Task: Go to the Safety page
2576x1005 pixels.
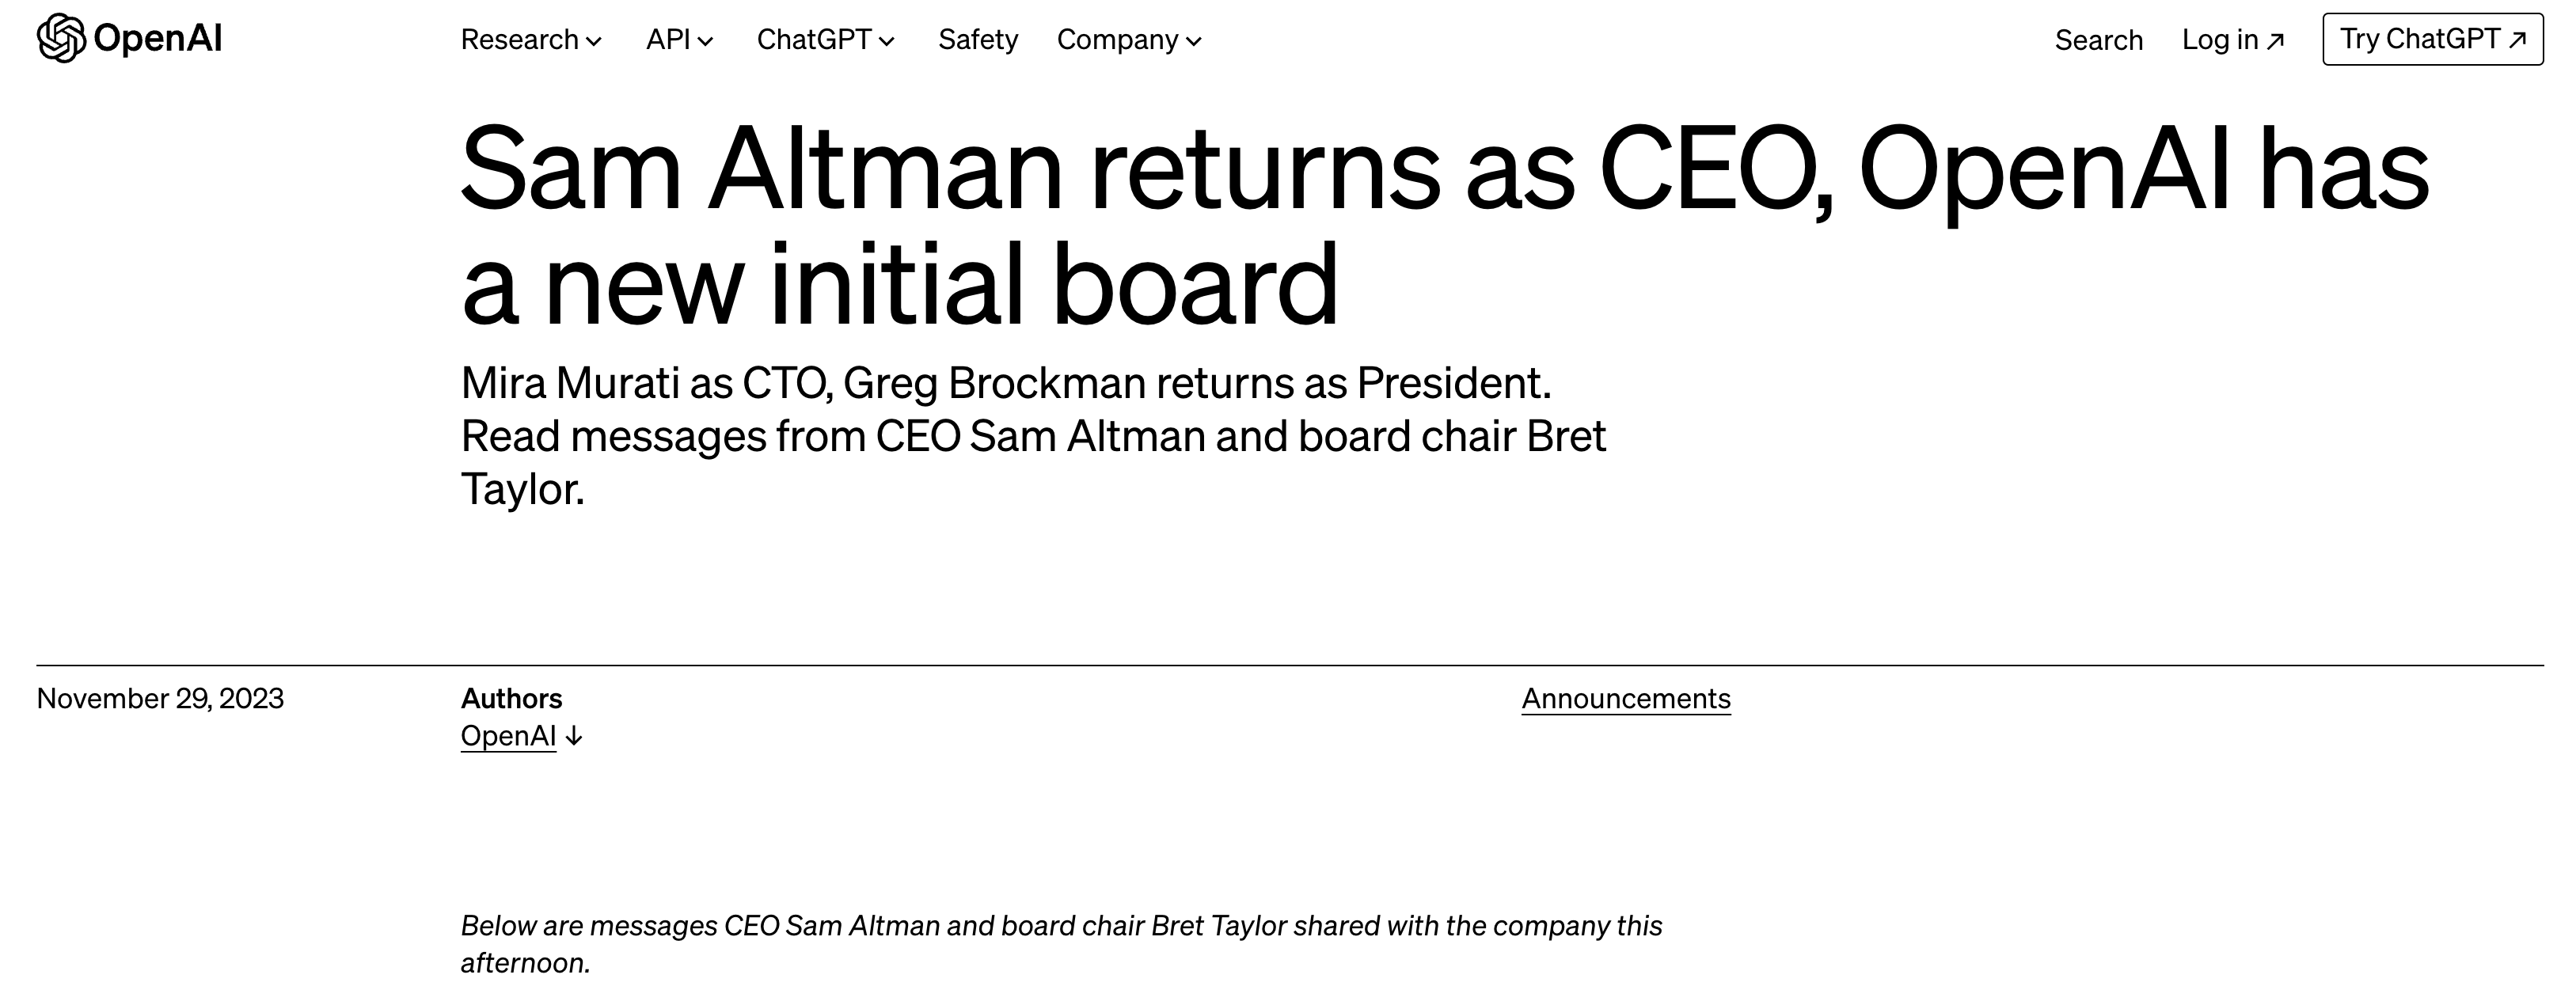Action: tap(978, 40)
